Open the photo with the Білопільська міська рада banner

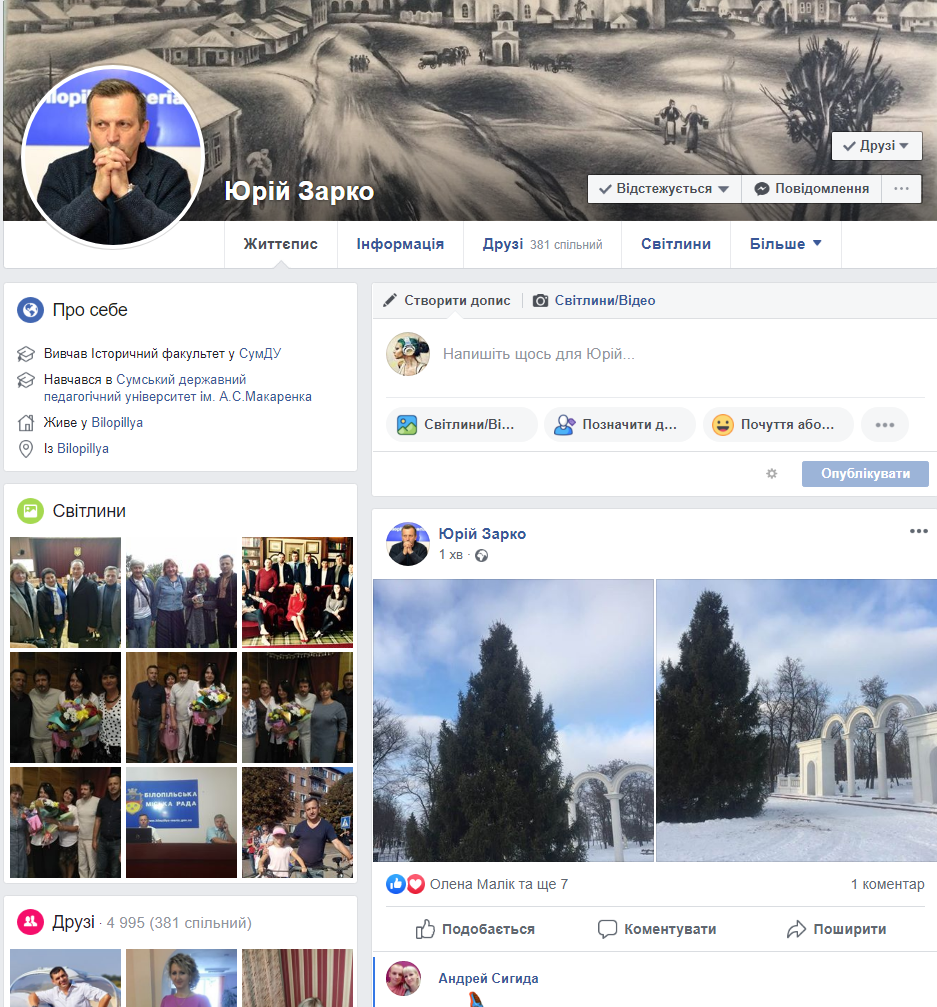pos(181,822)
